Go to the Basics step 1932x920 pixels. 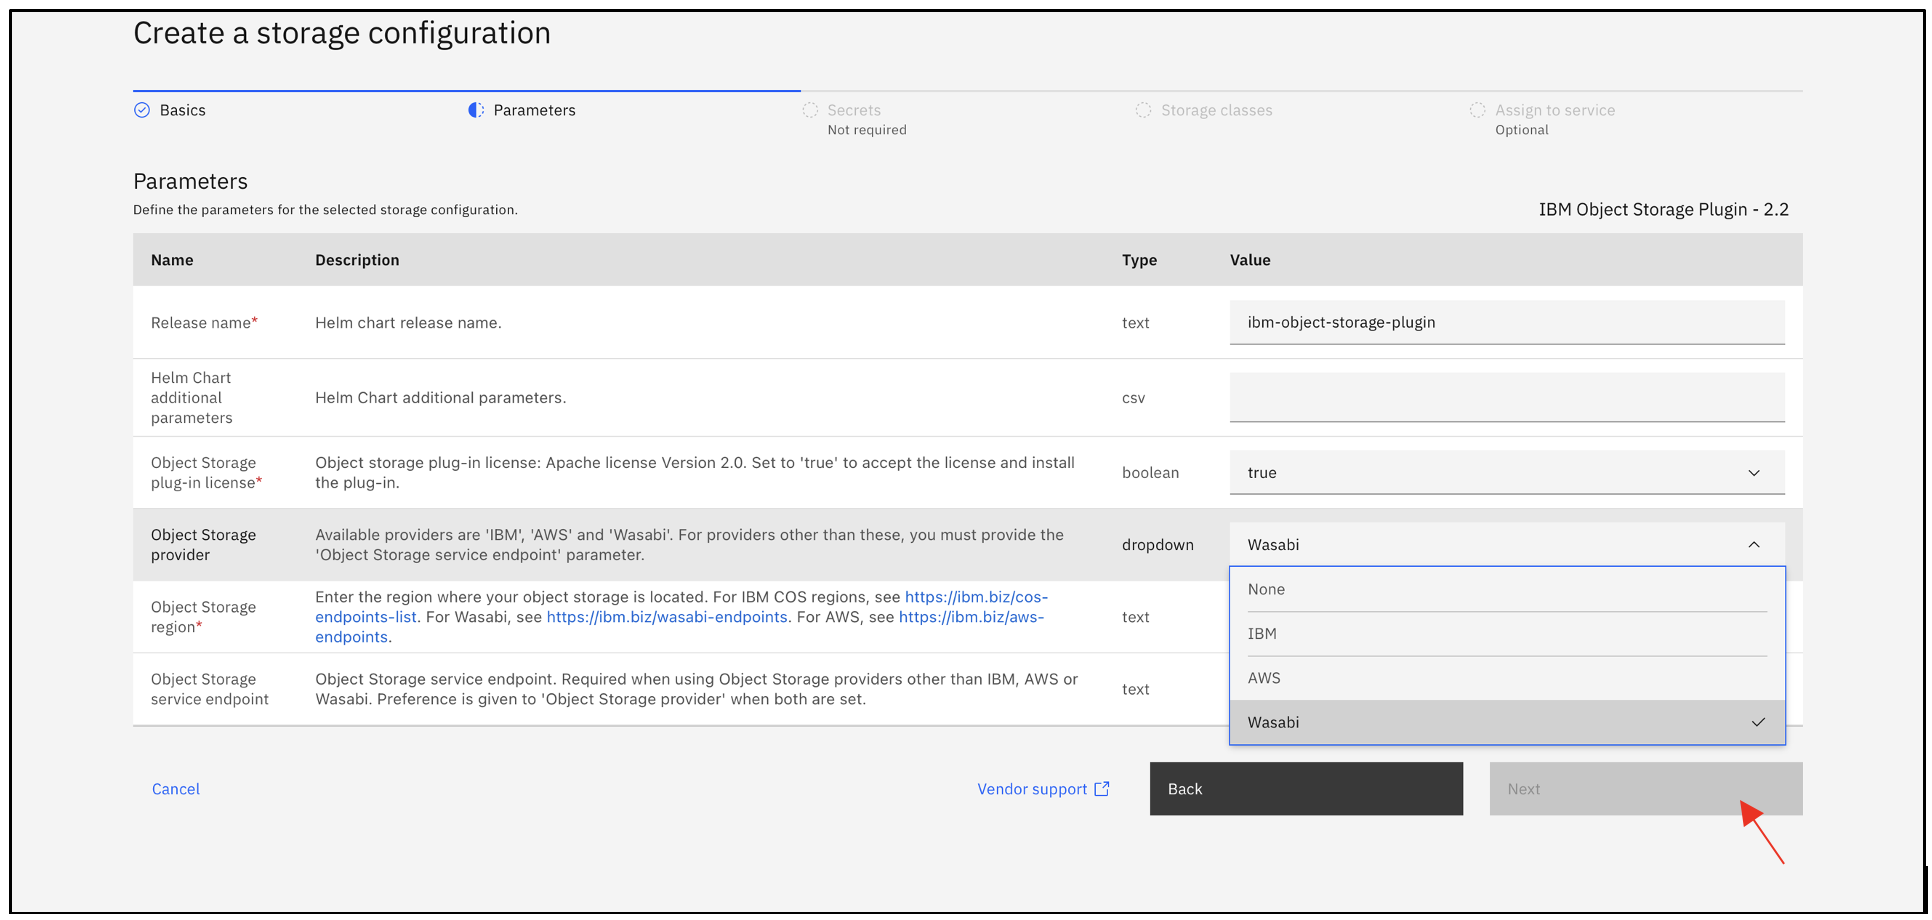(x=182, y=110)
